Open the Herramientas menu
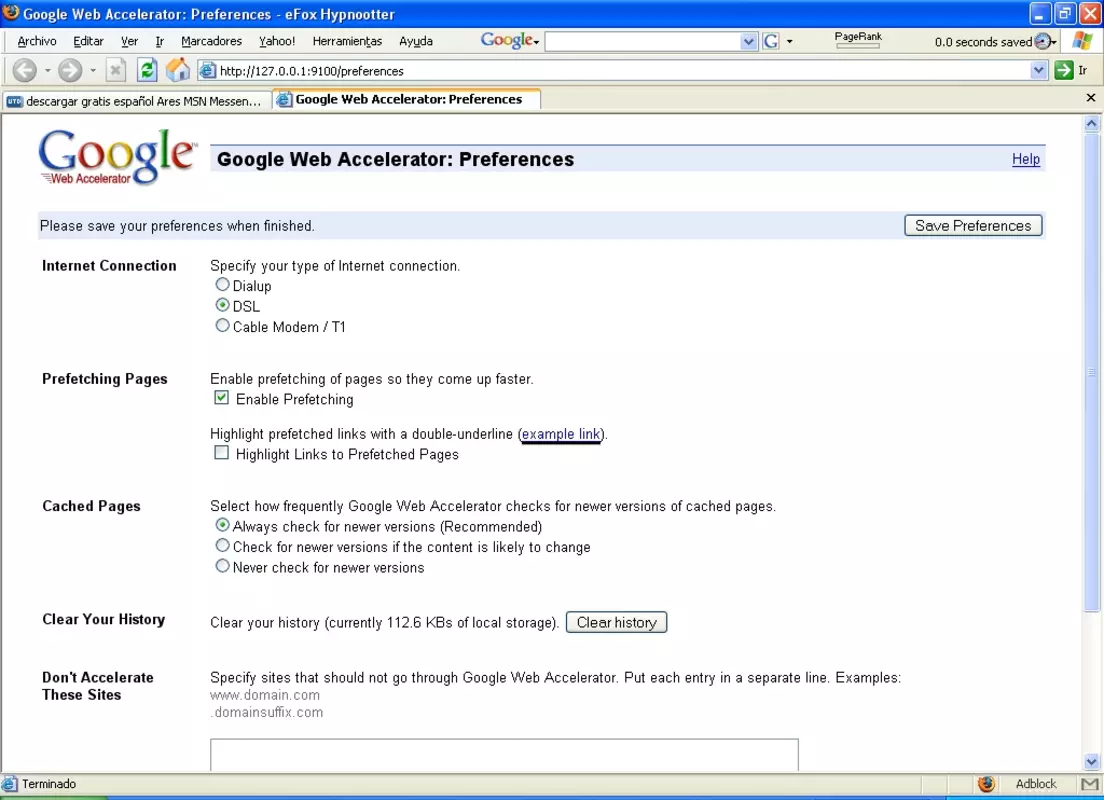1104x800 pixels. tap(347, 42)
